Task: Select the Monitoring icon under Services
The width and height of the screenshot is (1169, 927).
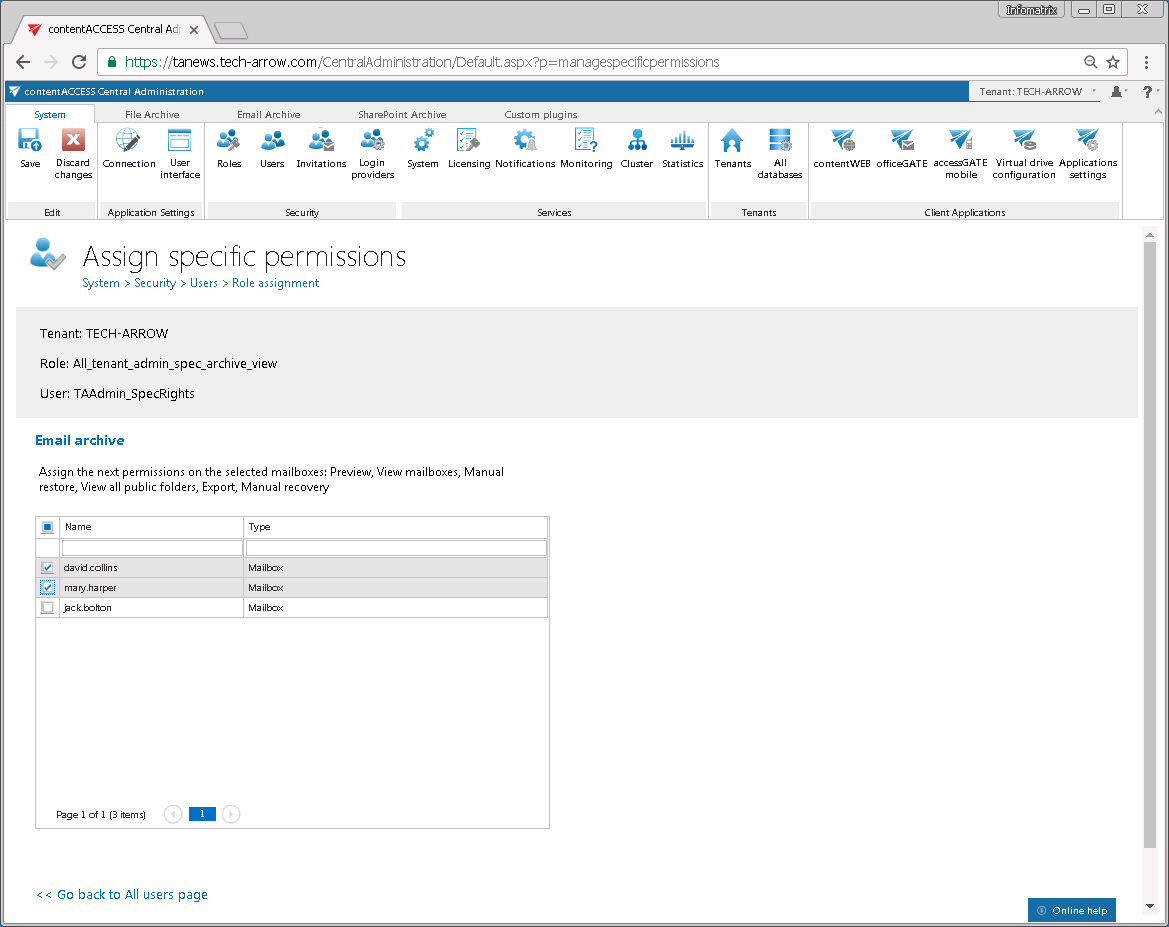Action: point(586,148)
